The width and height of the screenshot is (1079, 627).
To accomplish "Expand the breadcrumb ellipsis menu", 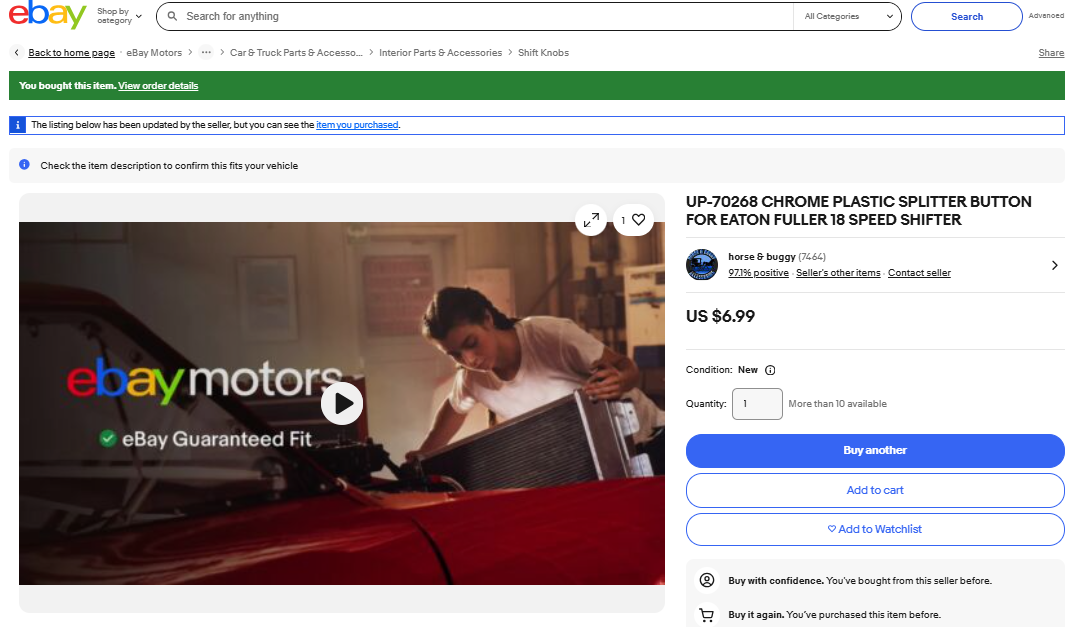I will click(206, 52).
